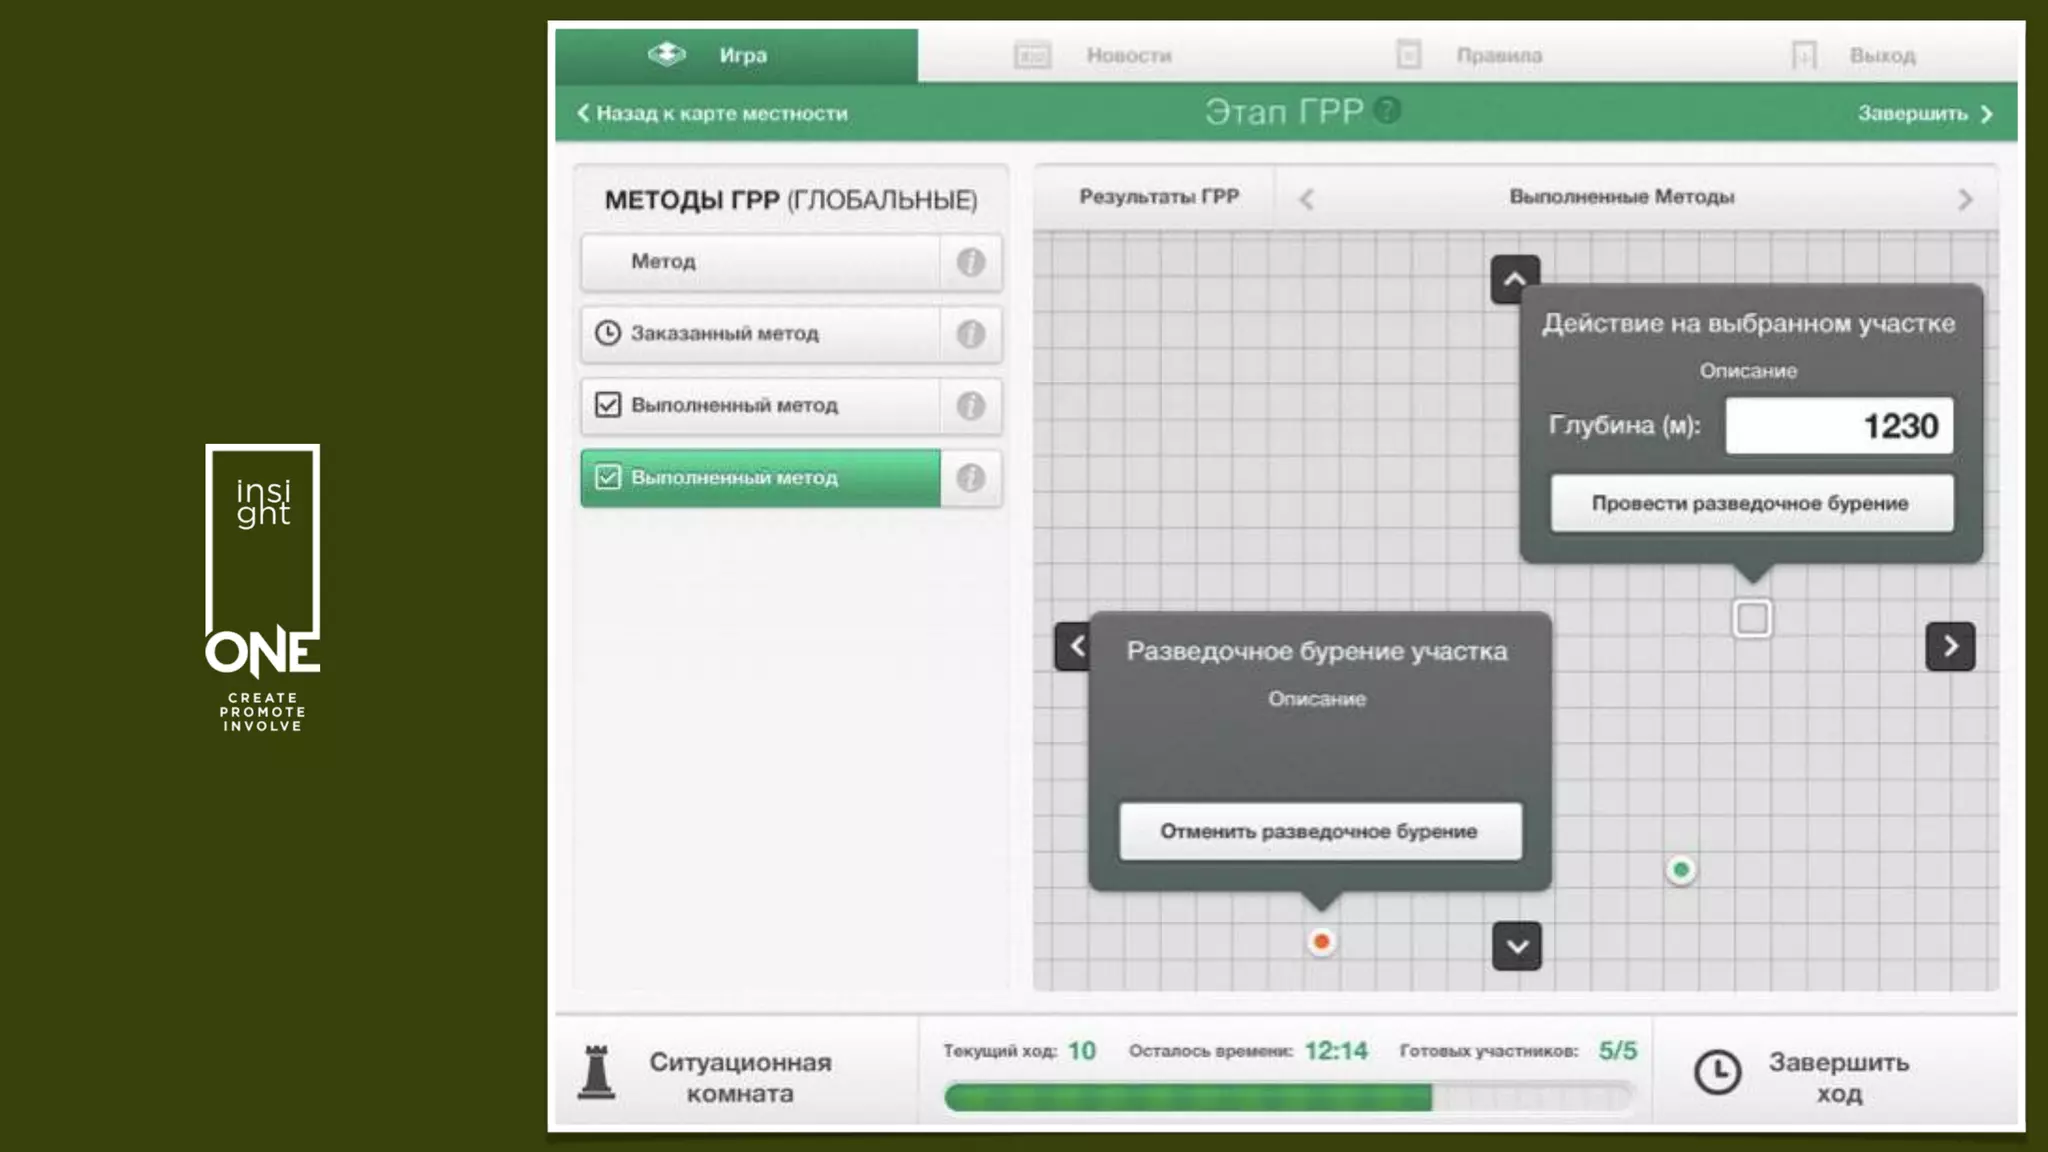This screenshot has height=1152, width=2048.
Task: Pan map right with right arrow button
Action: 1950,646
